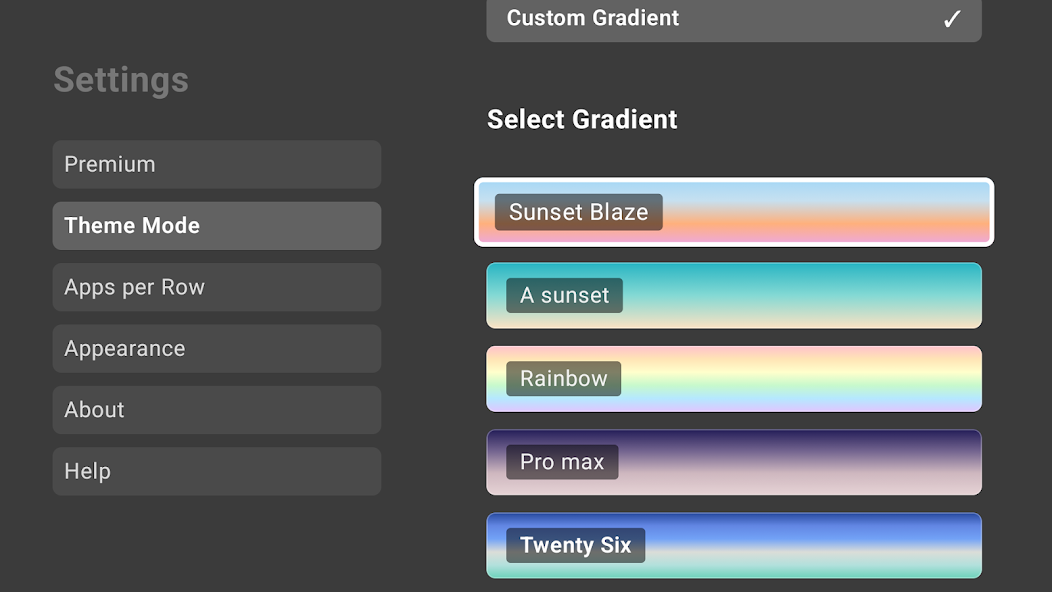Click the 'Rainbow' name label
Image resolution: width=1052 pixels, height=592 pixels.
coord(563,379)
